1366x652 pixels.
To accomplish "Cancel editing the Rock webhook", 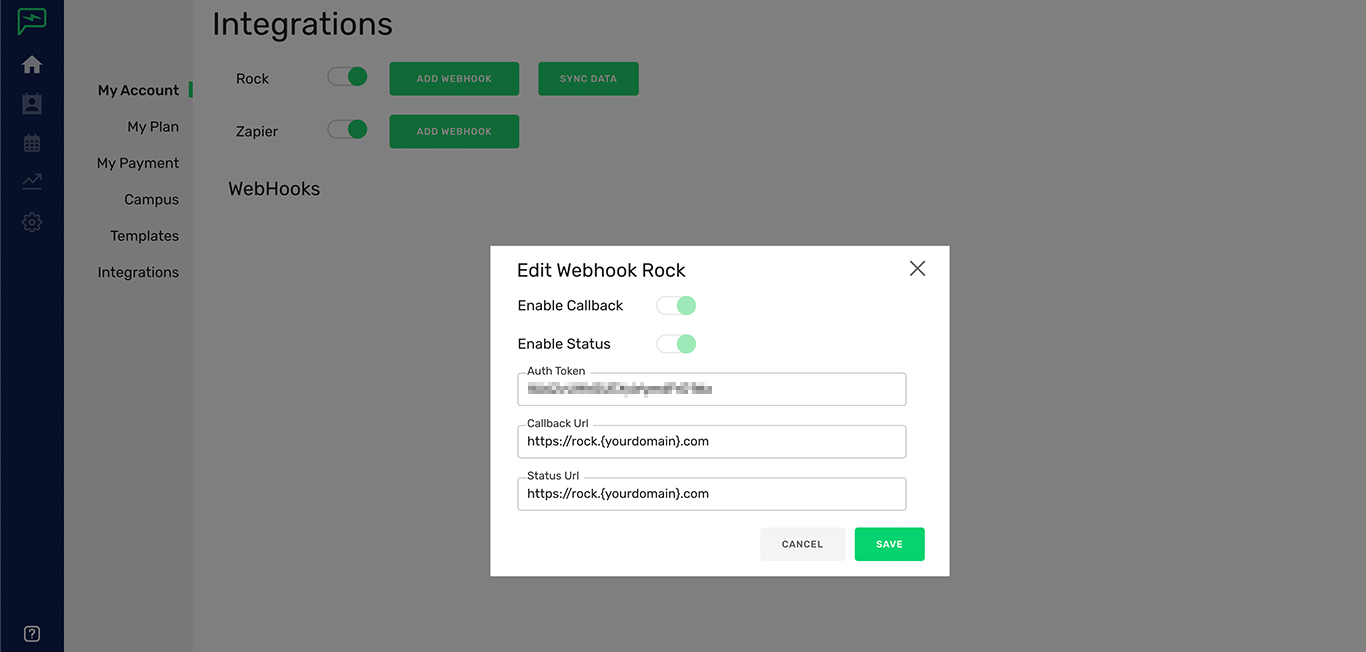I will click(802, 543).
